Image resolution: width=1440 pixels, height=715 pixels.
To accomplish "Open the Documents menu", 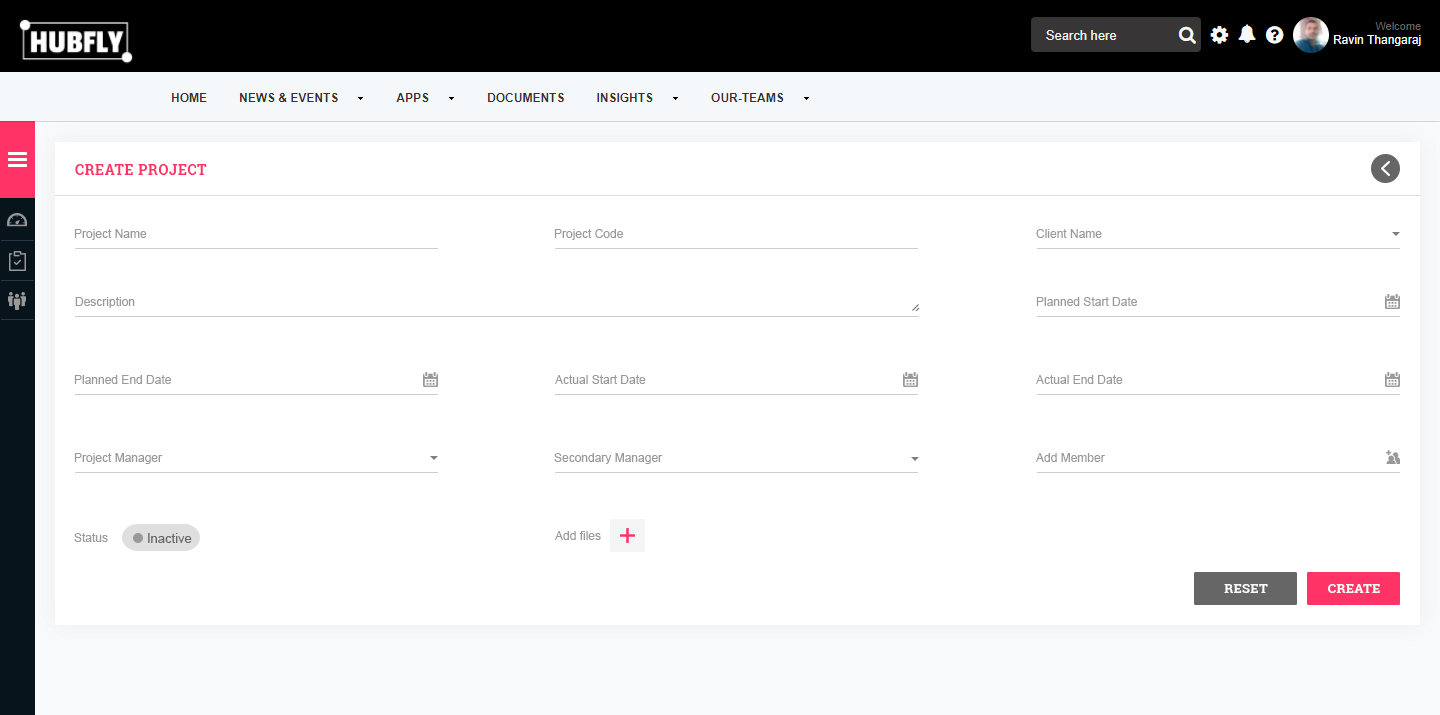I will 526,98.
